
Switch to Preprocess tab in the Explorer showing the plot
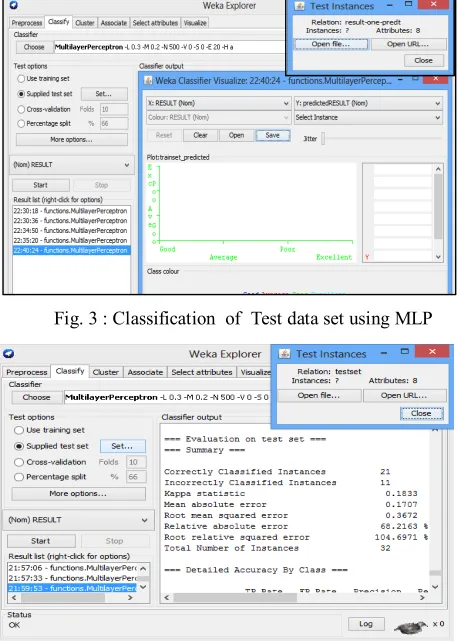(27, 23)
